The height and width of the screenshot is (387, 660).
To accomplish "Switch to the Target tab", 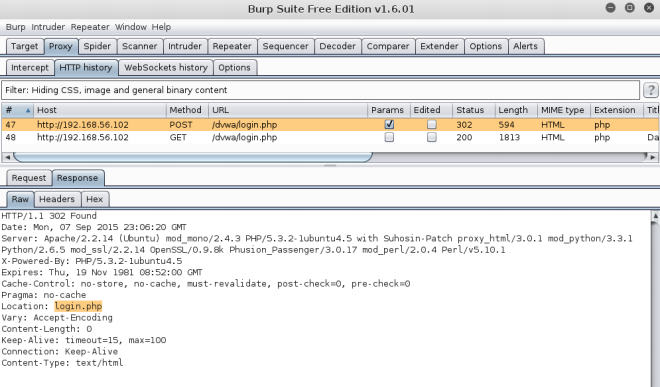I will click(24, 46).
